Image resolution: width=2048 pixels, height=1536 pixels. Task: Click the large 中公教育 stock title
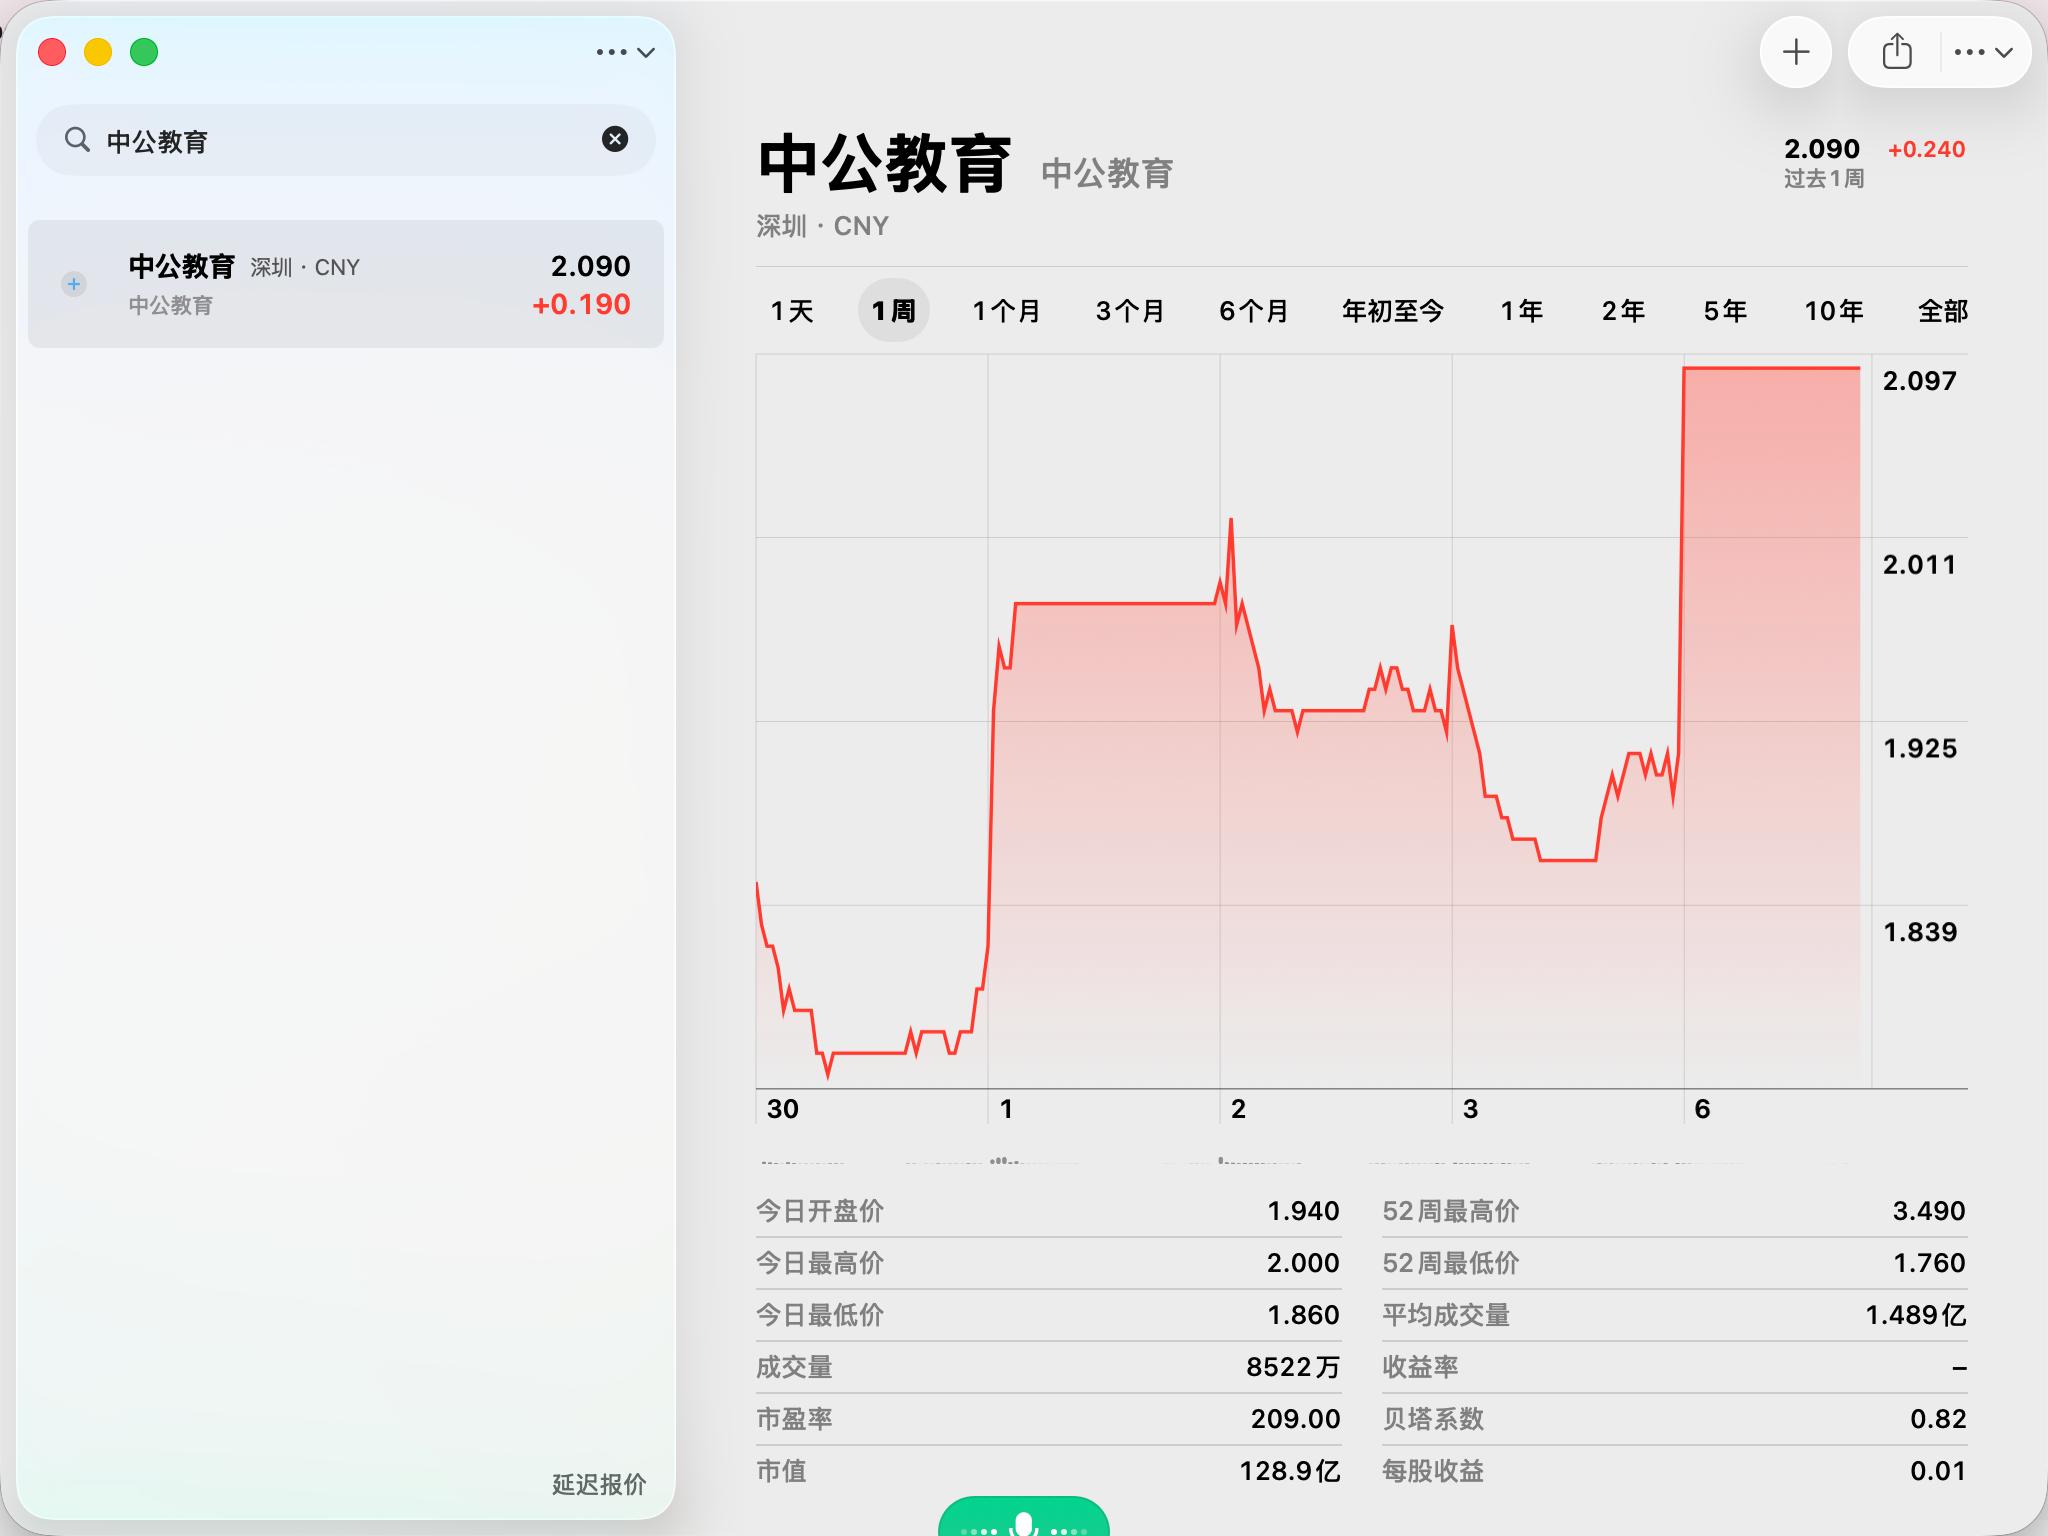click(884, 165)
